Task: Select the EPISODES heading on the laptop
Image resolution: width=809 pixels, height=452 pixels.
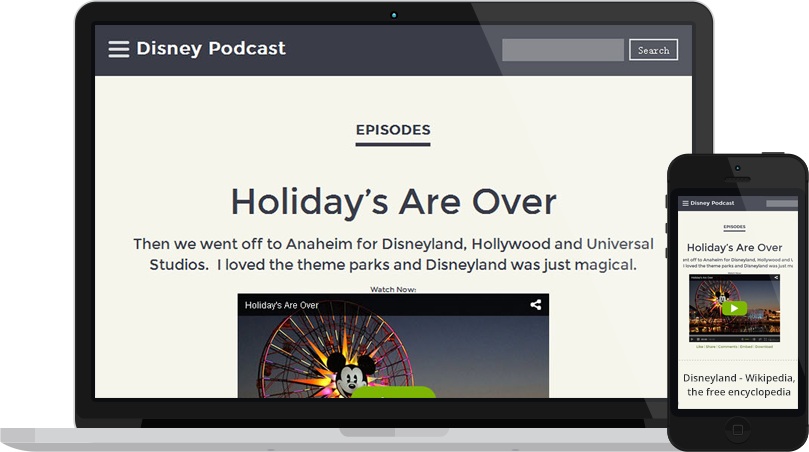Action: pos(393,130)
